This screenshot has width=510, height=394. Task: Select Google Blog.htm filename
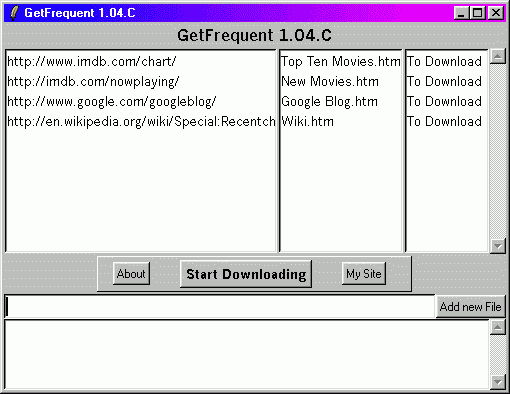[x=341, y=102]
